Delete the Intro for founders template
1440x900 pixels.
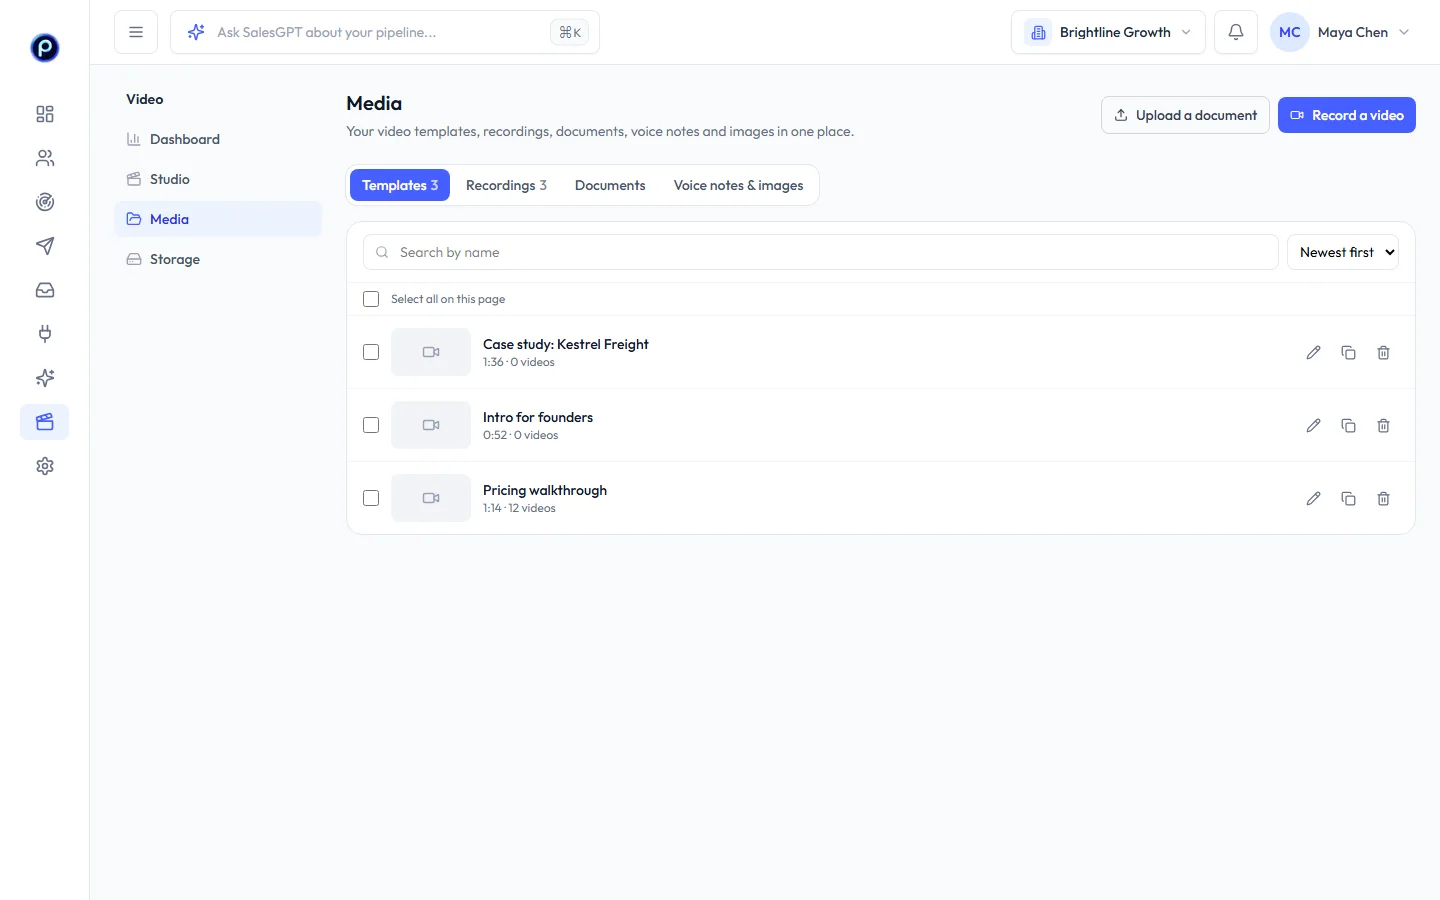[x=1384, y=425]
